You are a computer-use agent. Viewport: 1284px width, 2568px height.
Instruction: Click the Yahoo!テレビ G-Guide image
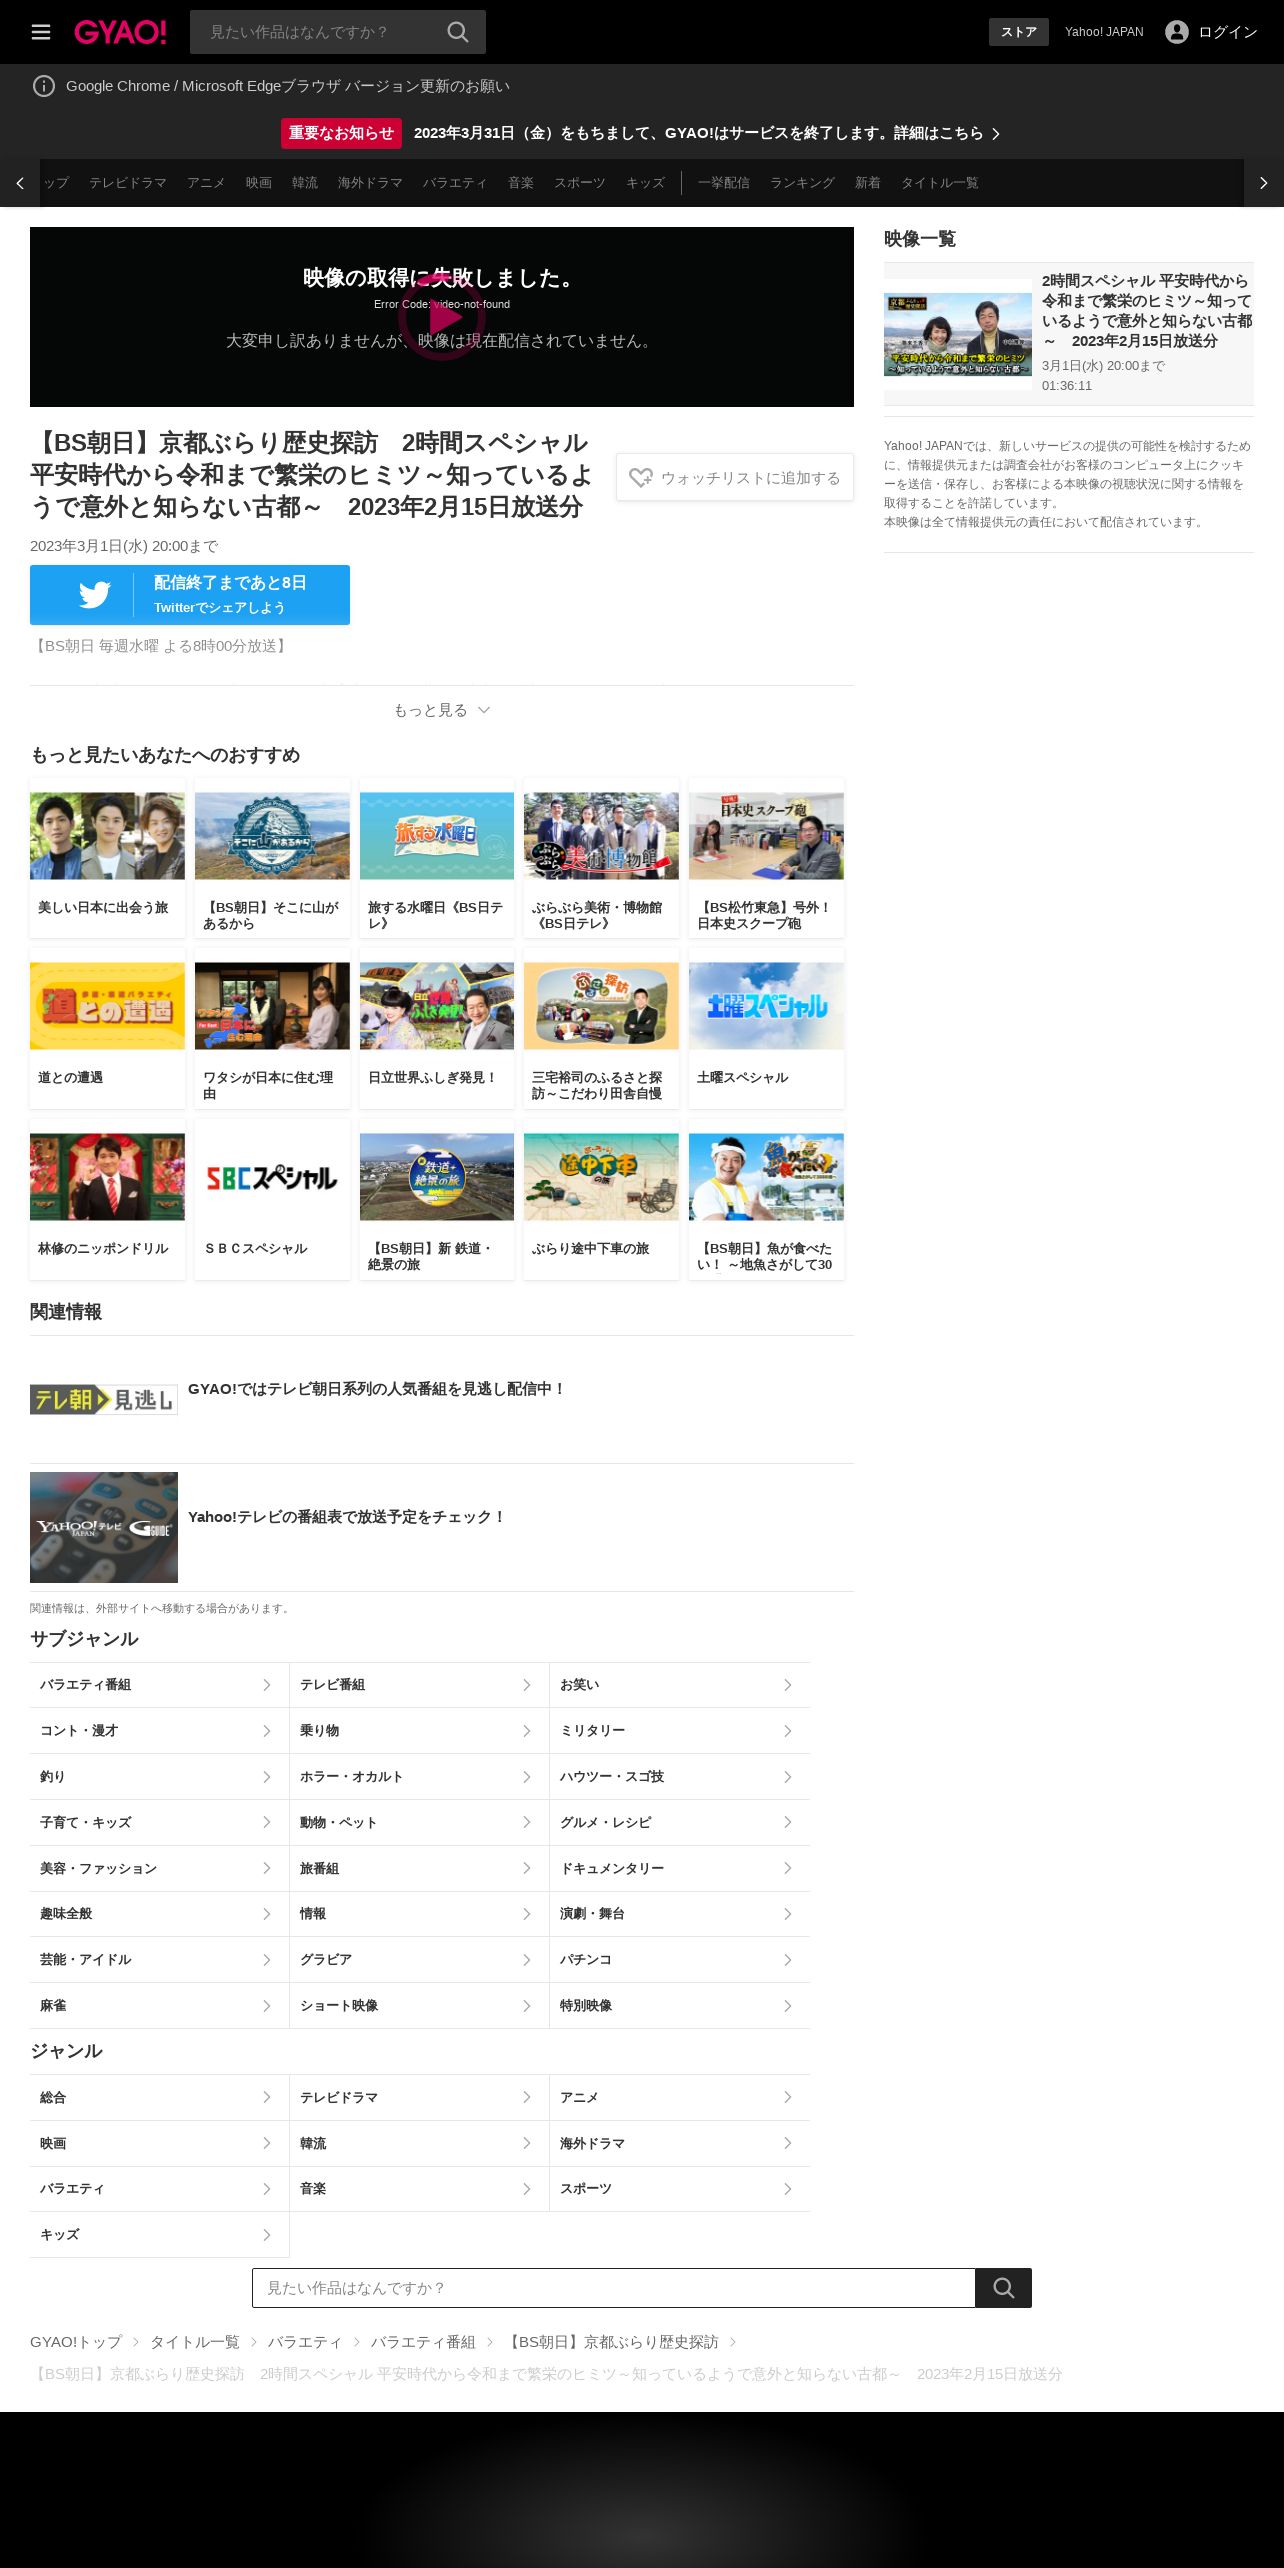tap(104, 1527)
